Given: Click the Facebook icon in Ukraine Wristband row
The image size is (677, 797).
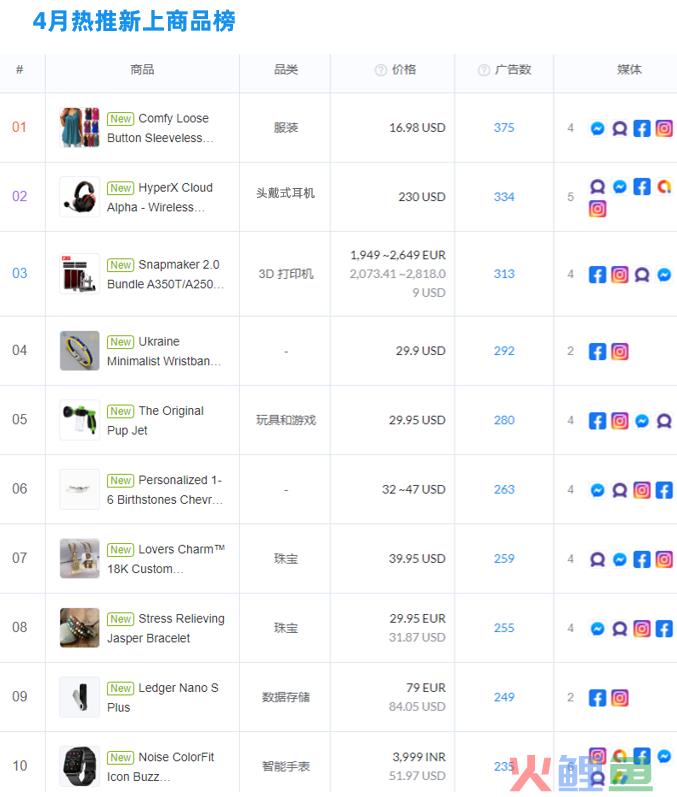Looking at the screenshot, I should pyautogui.click(x=598, y=352).
